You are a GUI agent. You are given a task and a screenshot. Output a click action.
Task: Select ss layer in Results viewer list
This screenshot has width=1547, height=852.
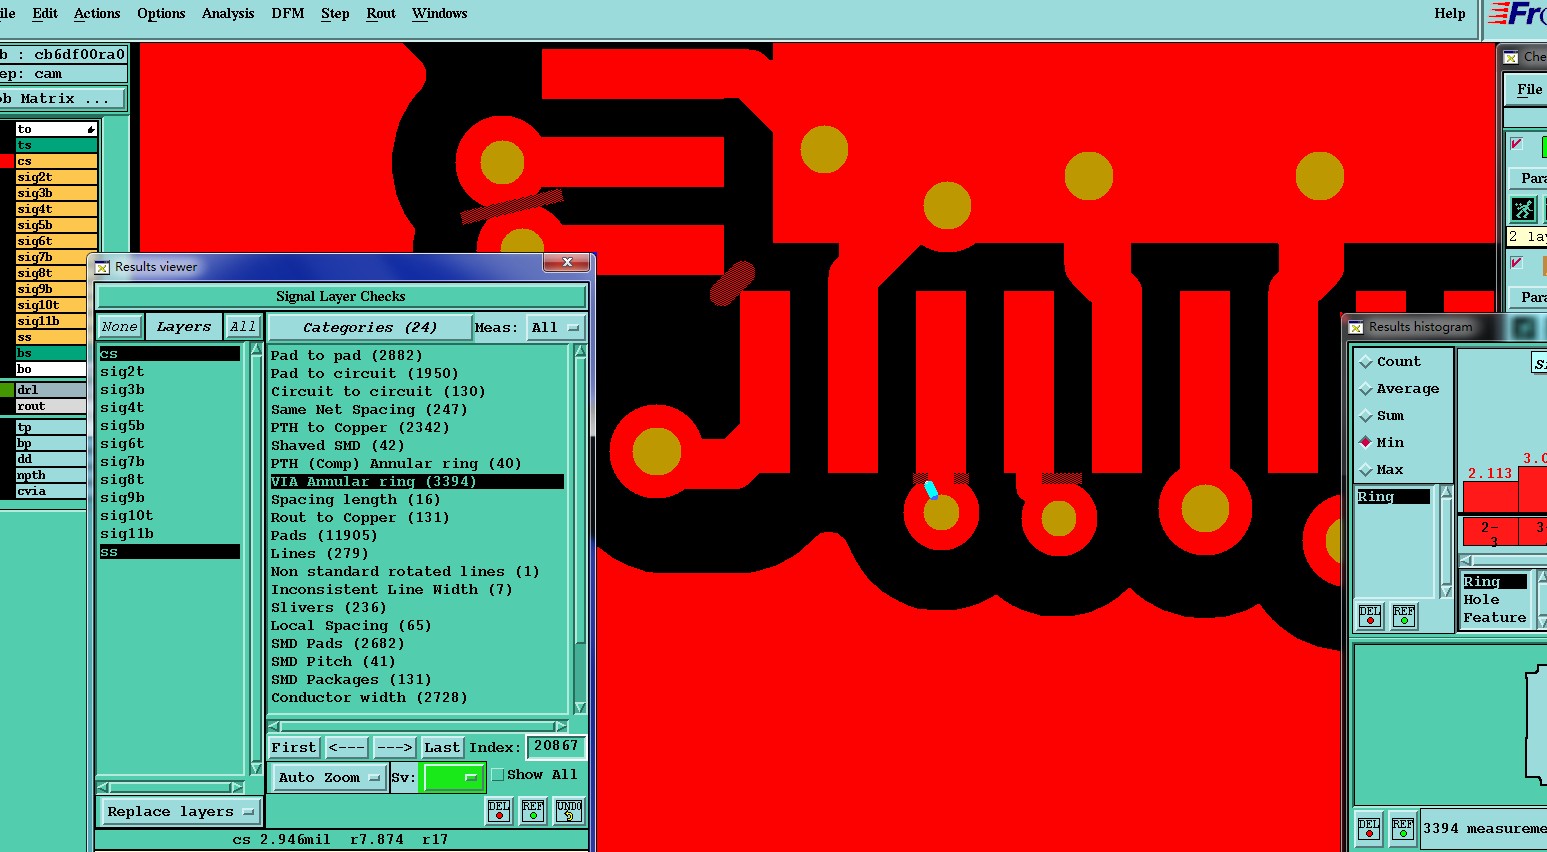169,552
